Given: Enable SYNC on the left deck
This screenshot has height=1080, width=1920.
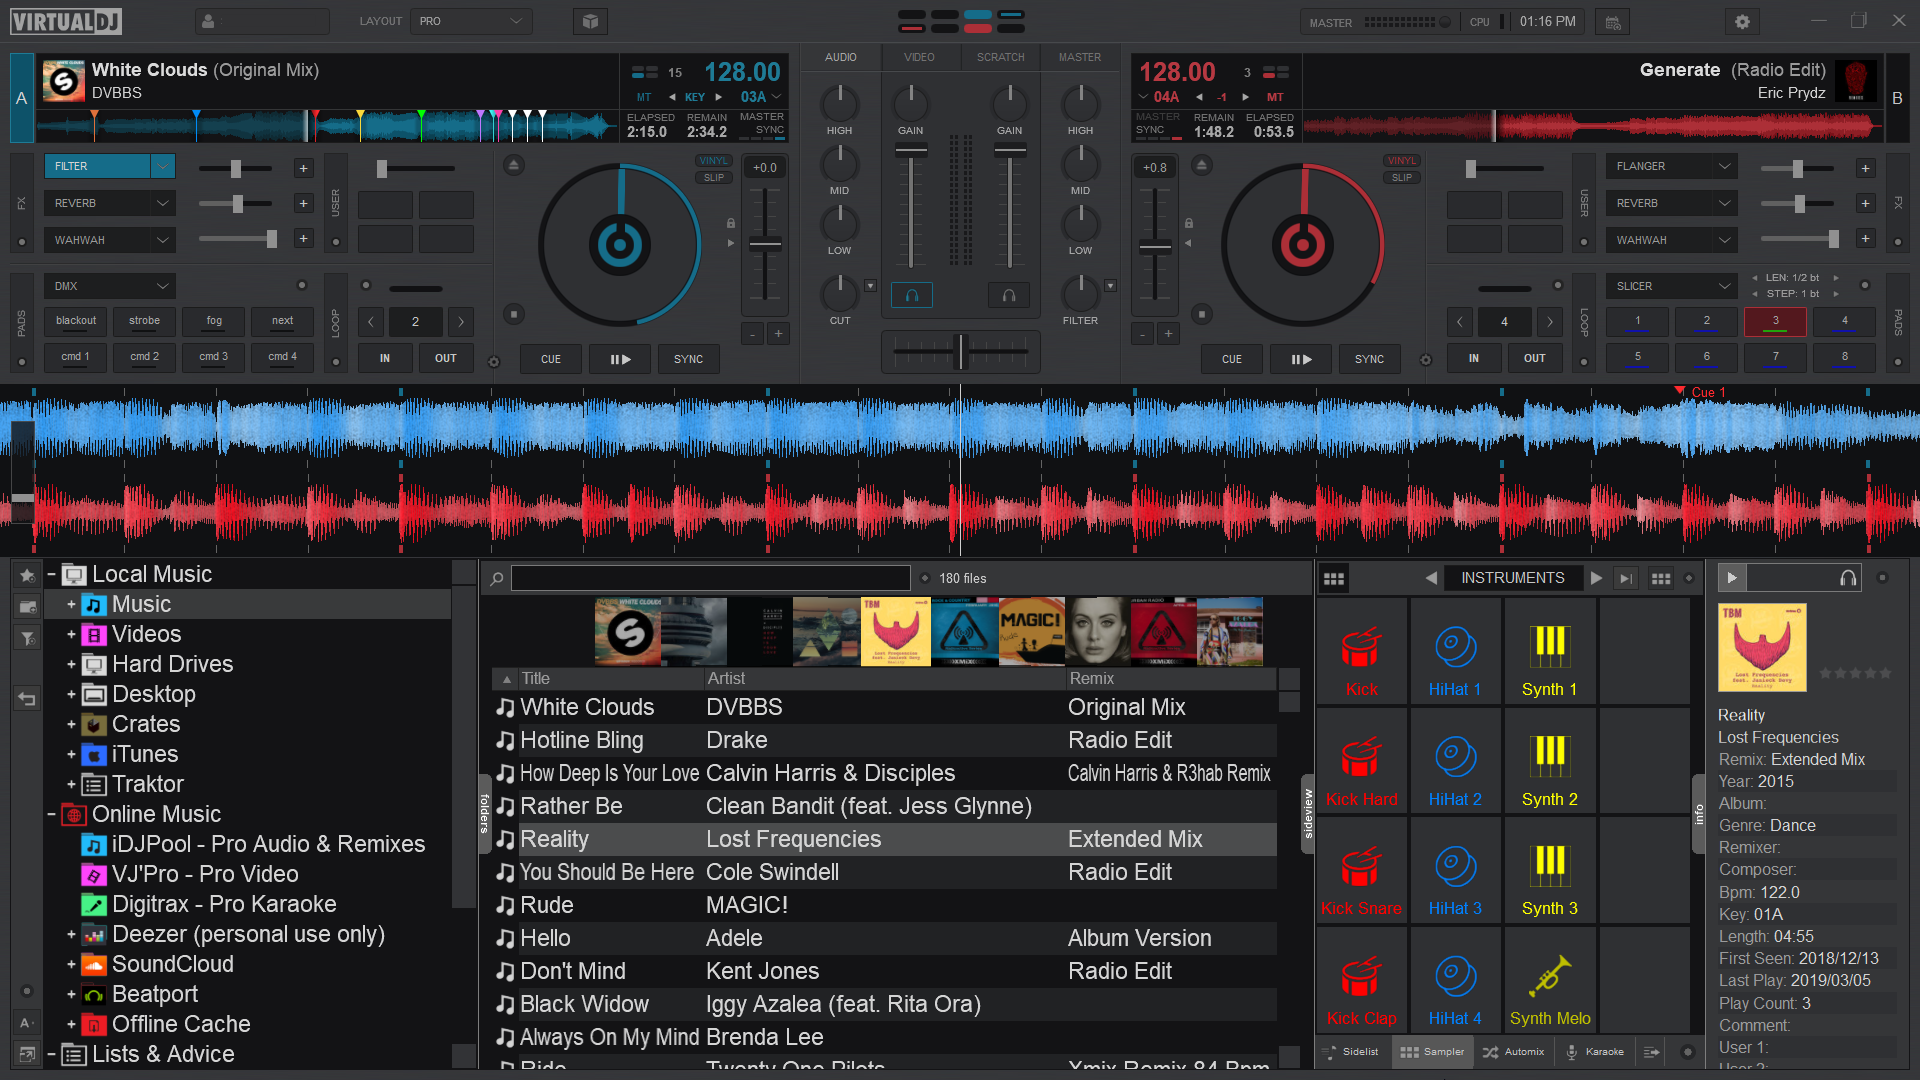Looking at the screenshot, I should point(688,359).
